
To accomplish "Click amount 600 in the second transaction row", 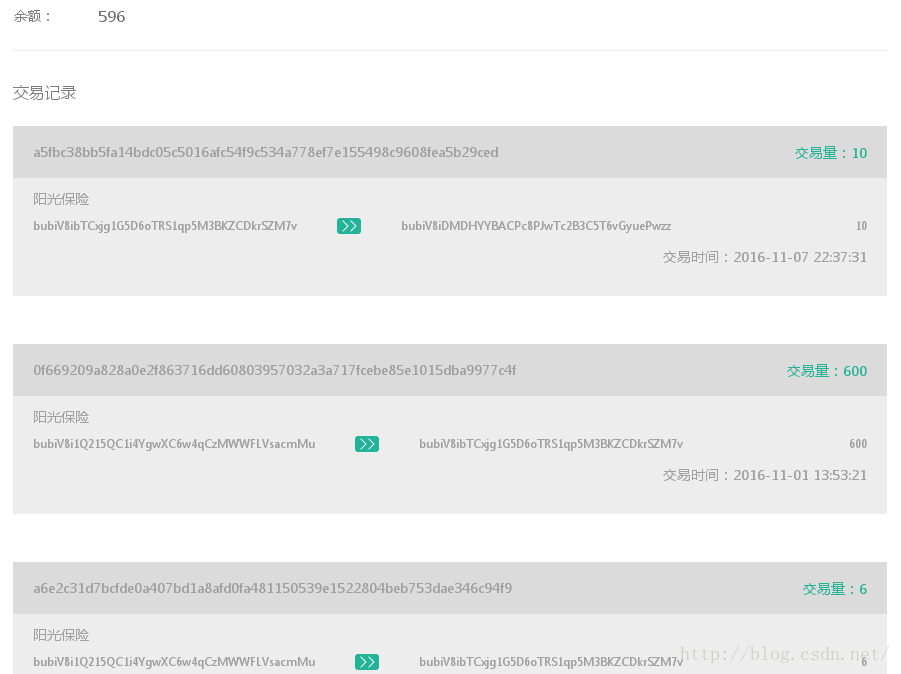I will (858, 444).
